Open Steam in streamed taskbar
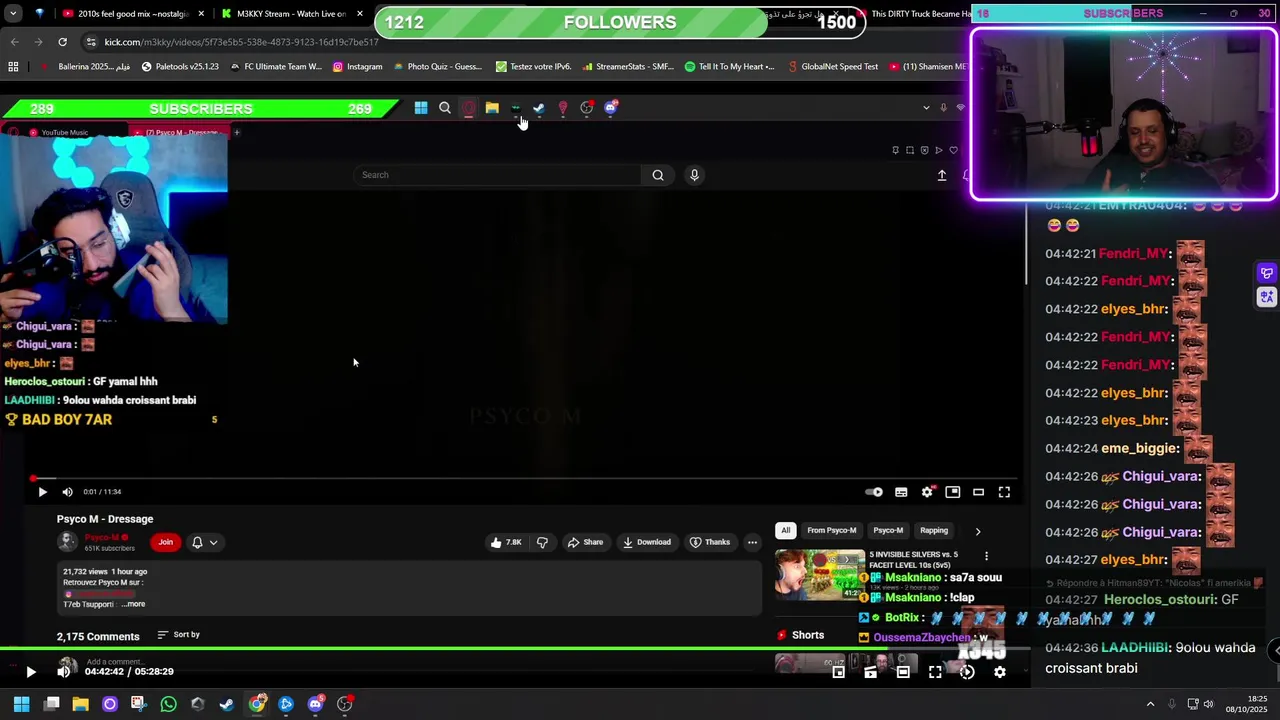This screenshot has width=1280, height=720. pyautogui.click(x=539, y=108)
